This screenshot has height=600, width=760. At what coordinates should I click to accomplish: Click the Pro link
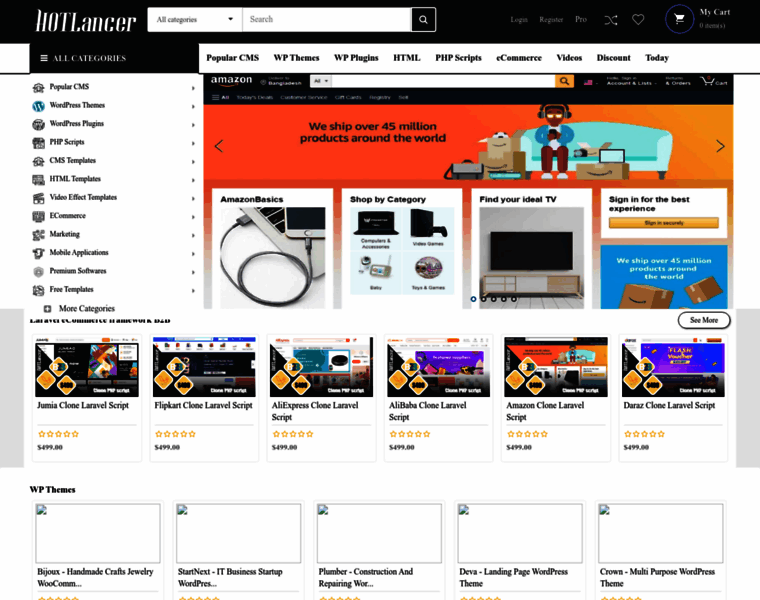click(581, 19)
